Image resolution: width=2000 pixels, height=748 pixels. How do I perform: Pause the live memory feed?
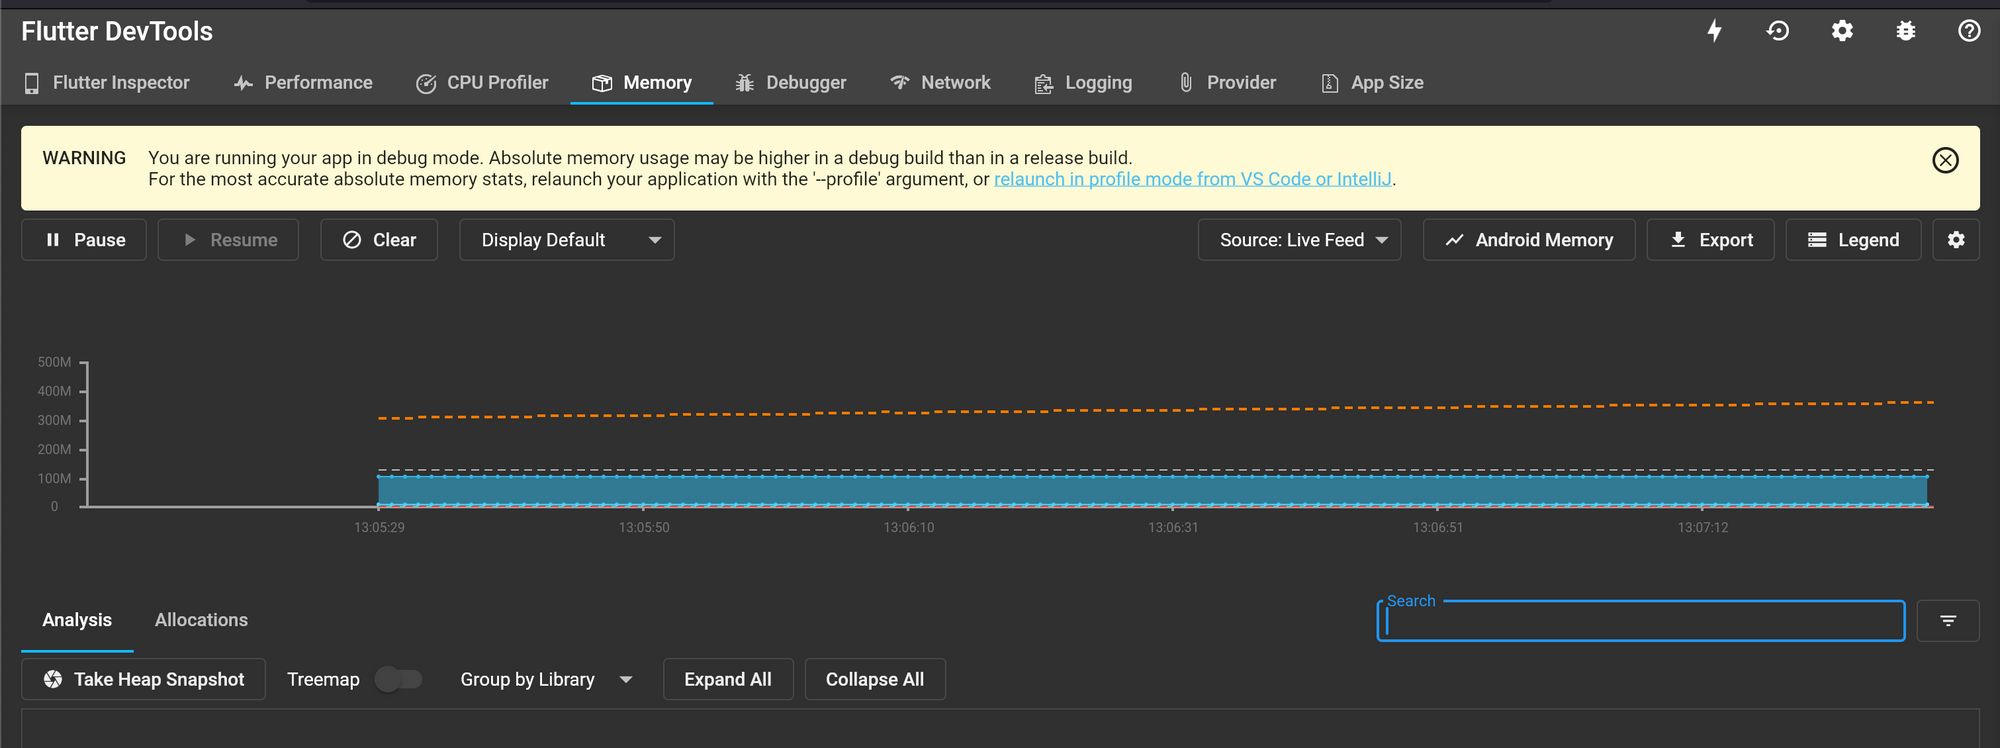[x=84, y=240]
